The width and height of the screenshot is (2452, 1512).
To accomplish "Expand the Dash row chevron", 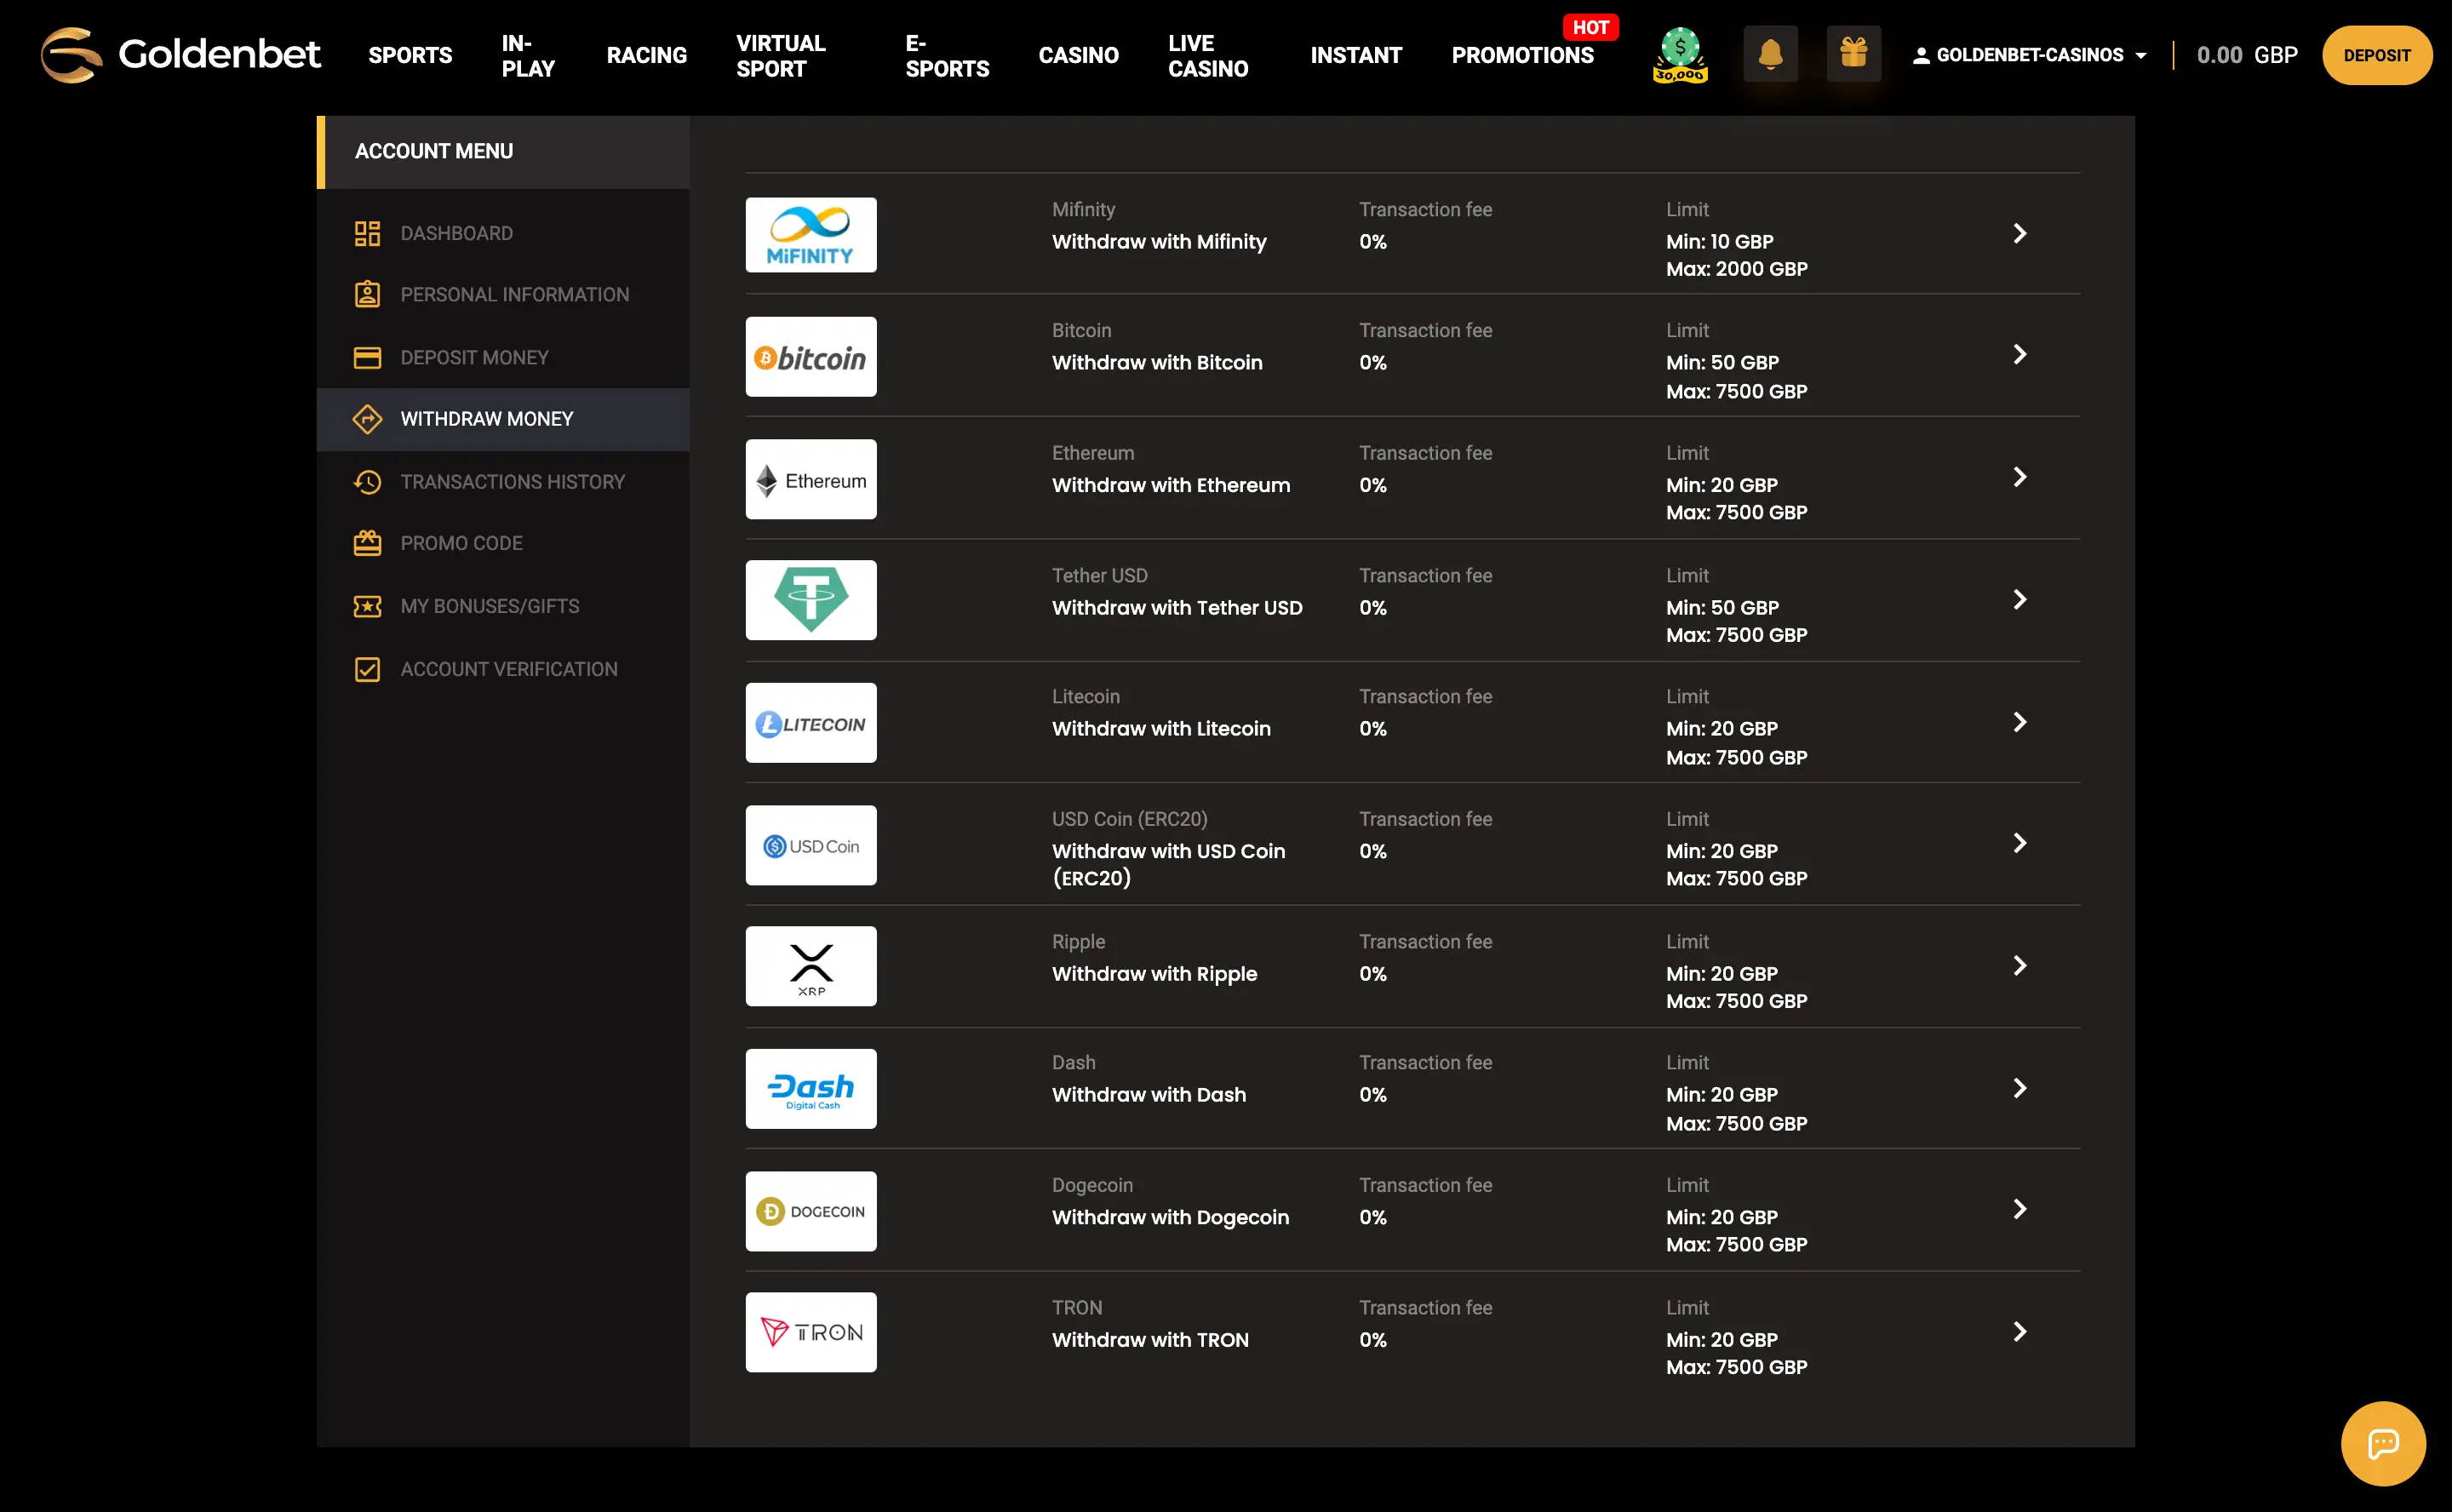I will [x=2019, y=1088].
